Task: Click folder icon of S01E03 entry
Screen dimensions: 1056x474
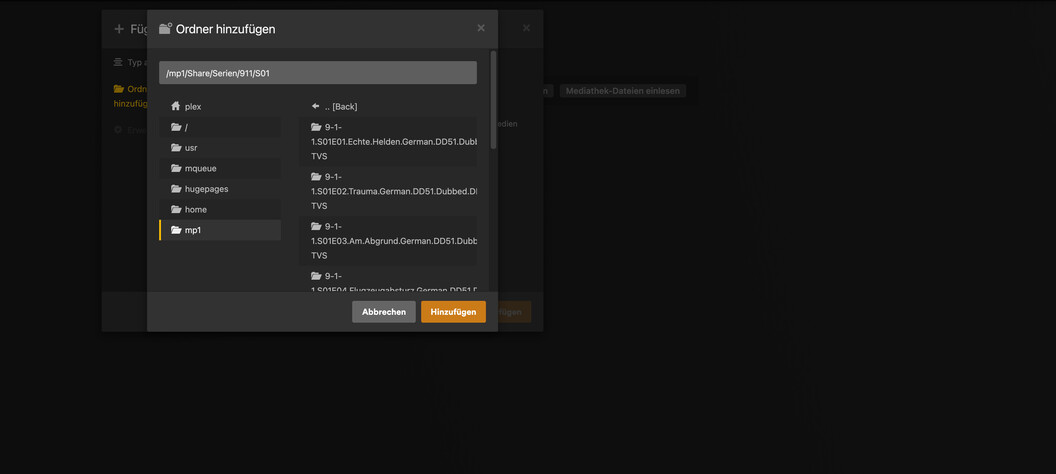Action: point(316,226)
